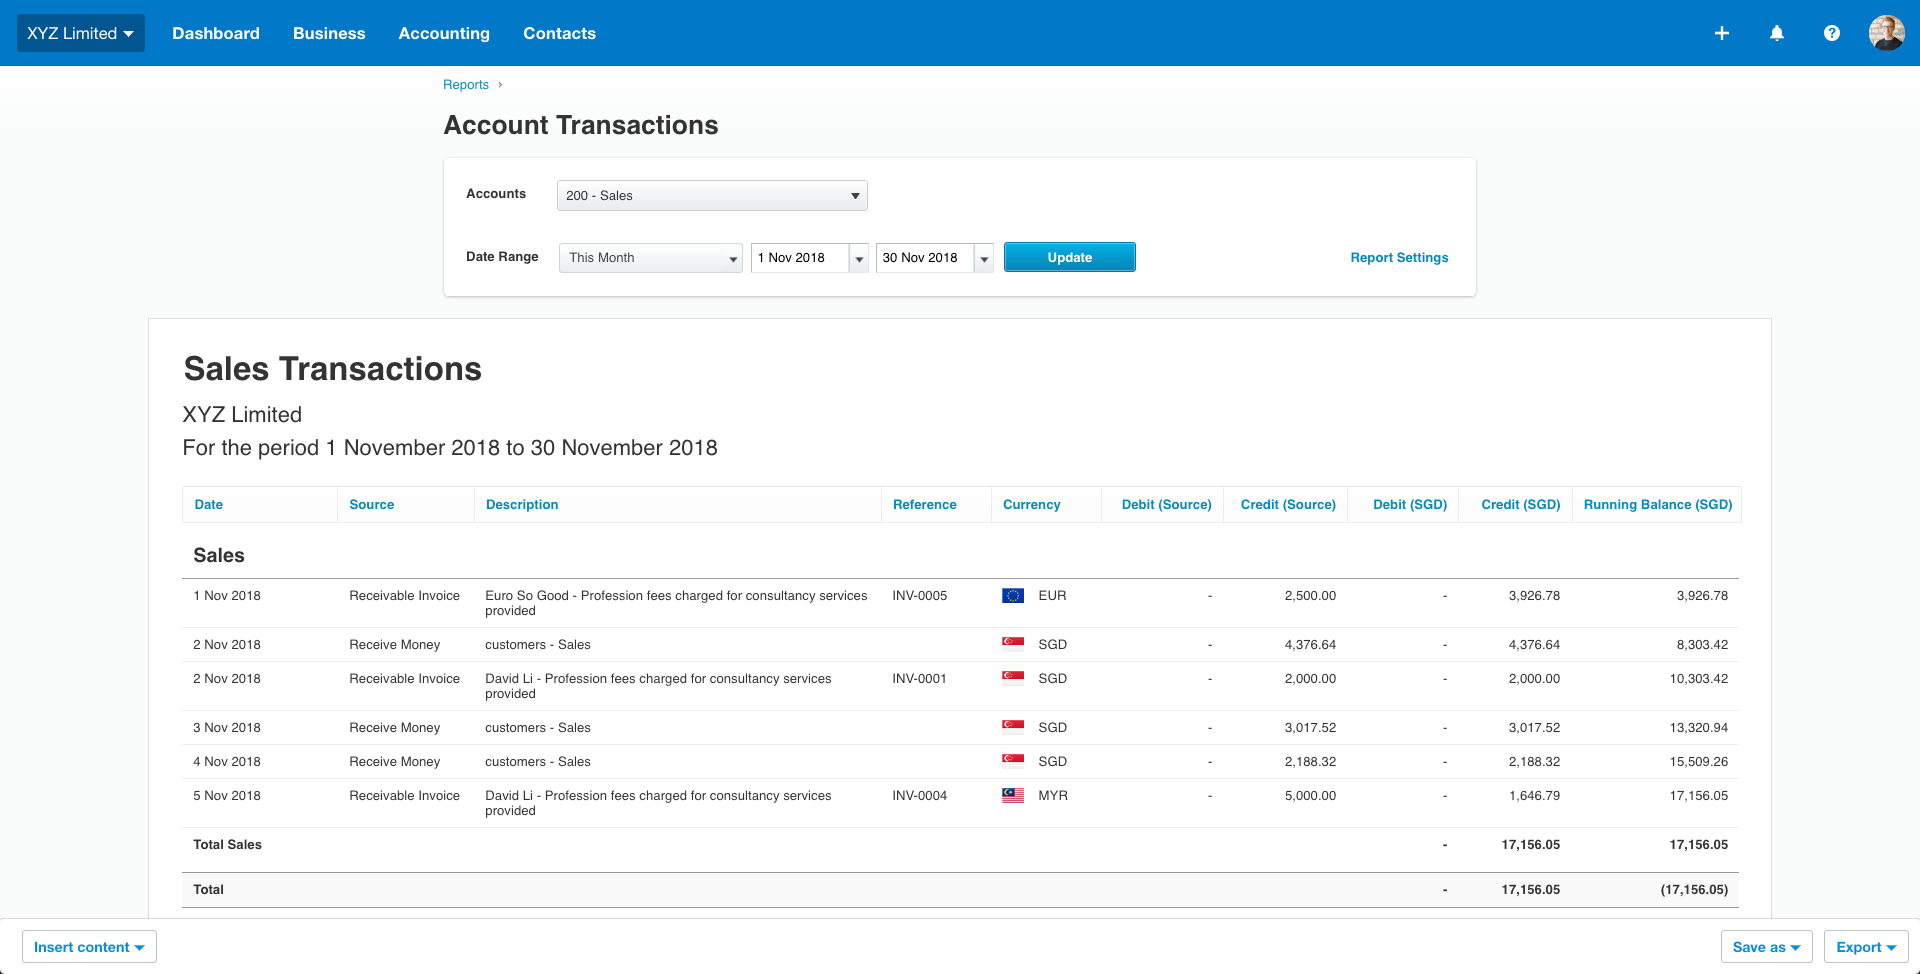Open the Contacts section

[x=559, y=33]
